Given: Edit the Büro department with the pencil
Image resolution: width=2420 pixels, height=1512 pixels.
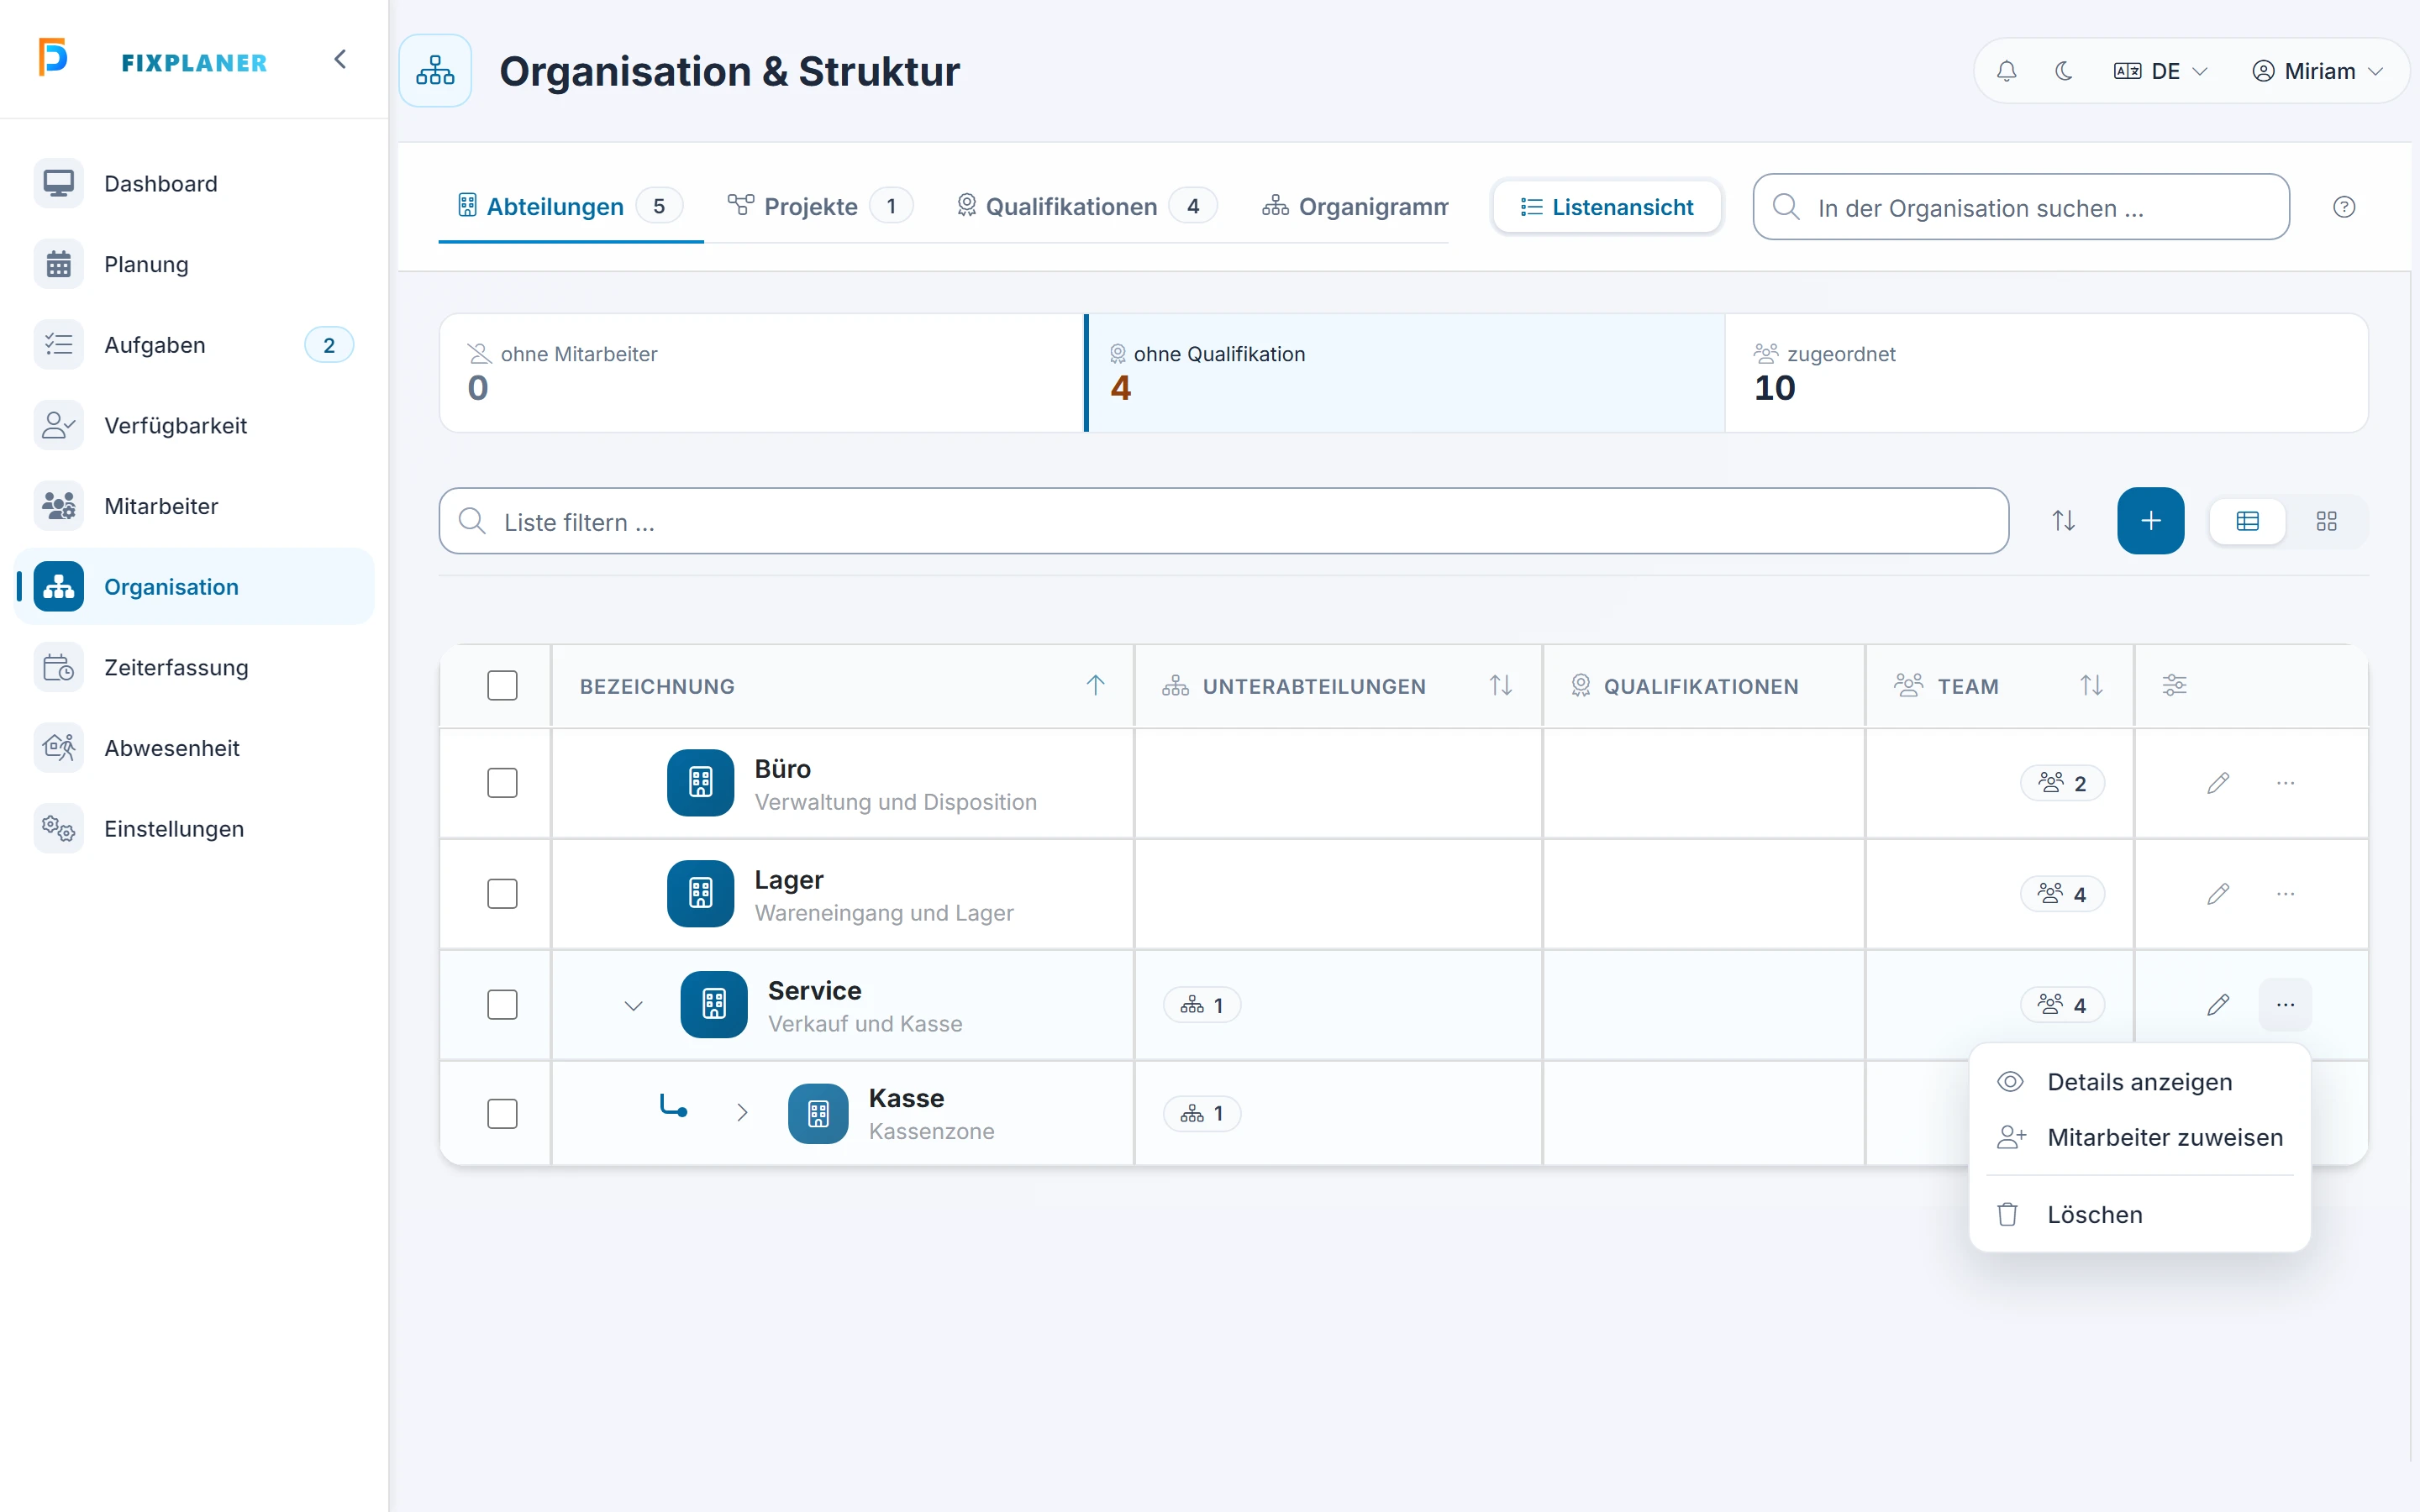Looking at the screenshot, I should [x=2218, y=783].
